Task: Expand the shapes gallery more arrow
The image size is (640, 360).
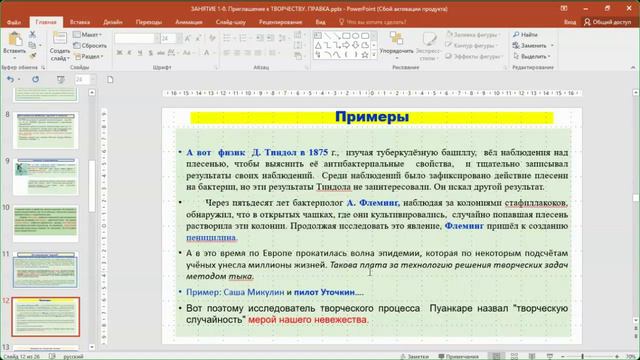Action: 374,55
